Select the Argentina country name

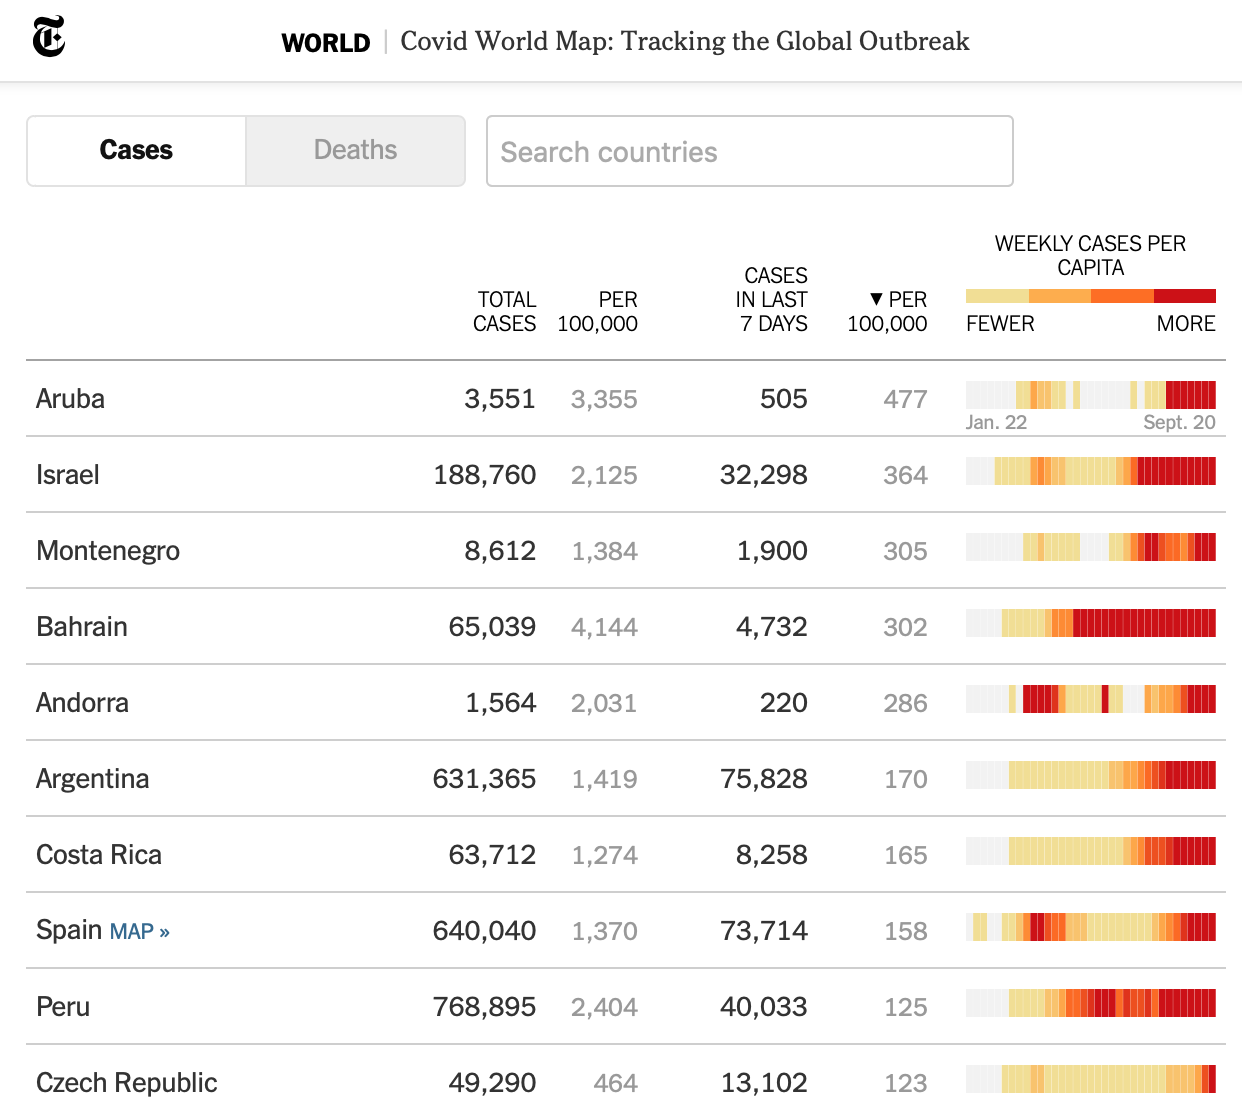93,779
